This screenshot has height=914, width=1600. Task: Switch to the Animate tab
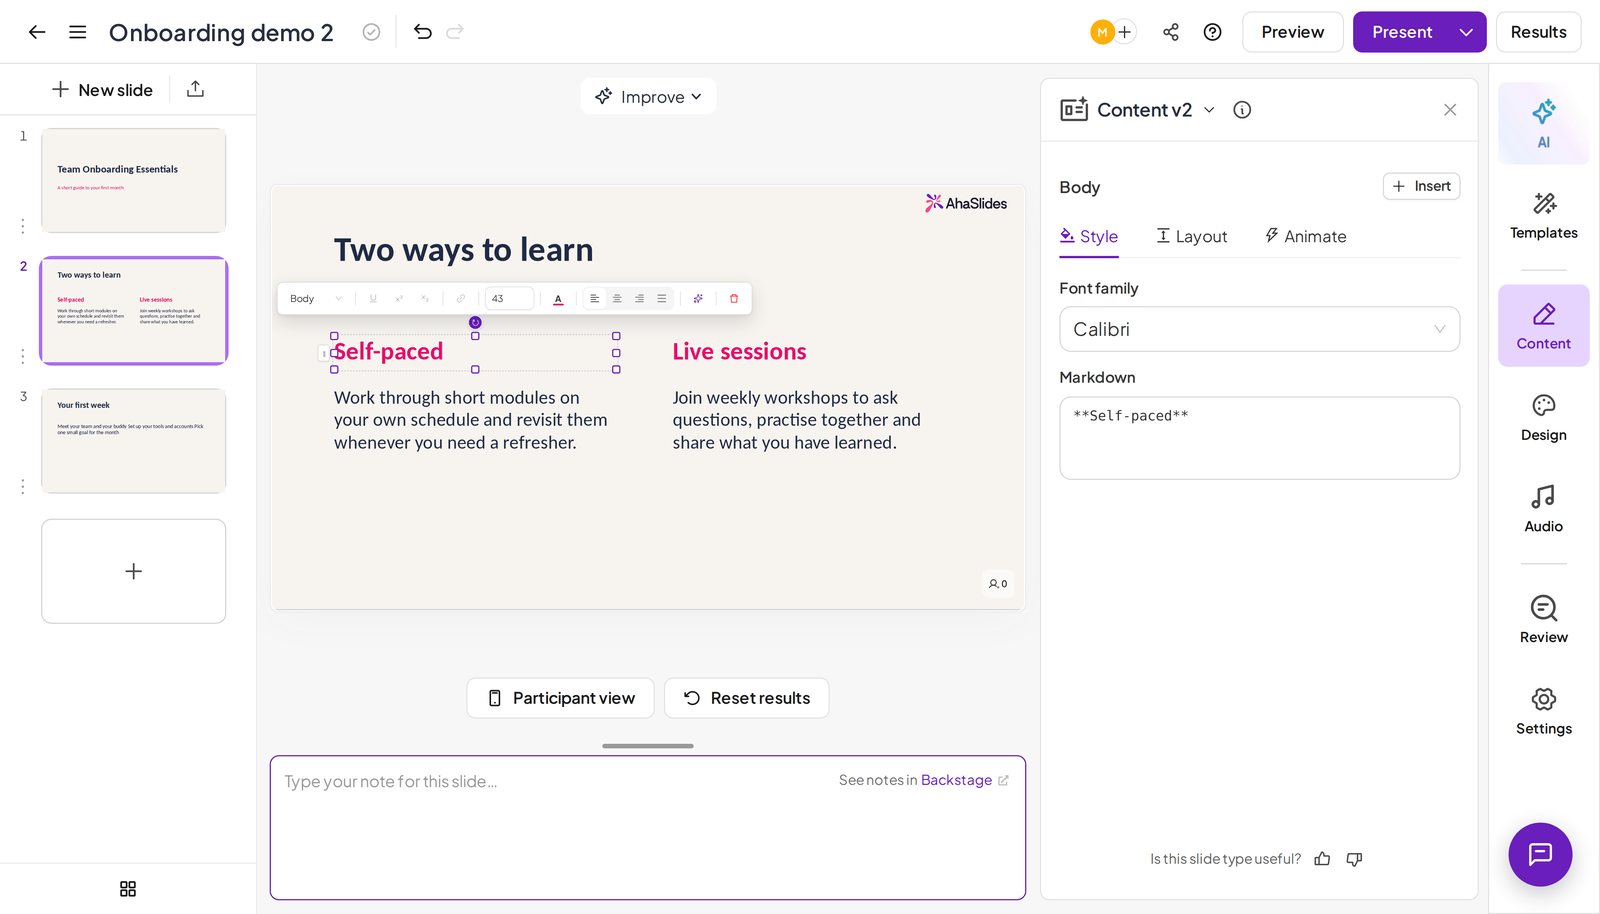(1305, 237)
